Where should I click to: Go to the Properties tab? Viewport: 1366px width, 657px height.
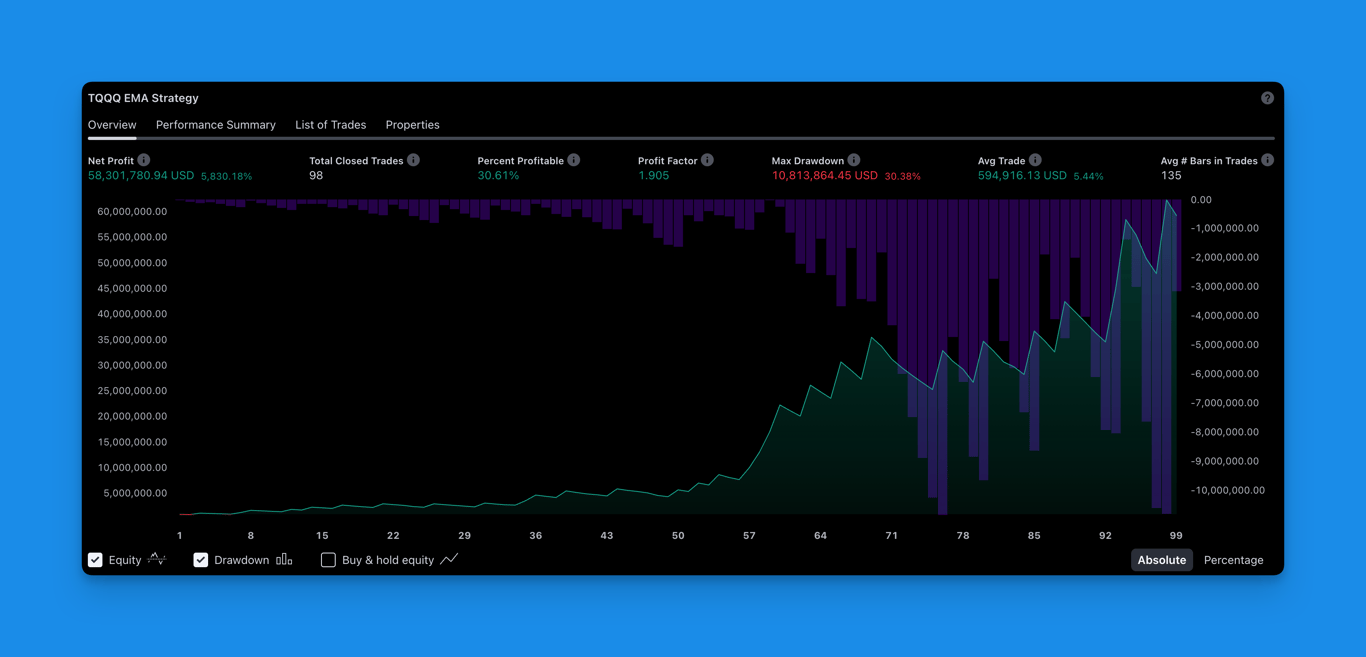tap(412, 125)
